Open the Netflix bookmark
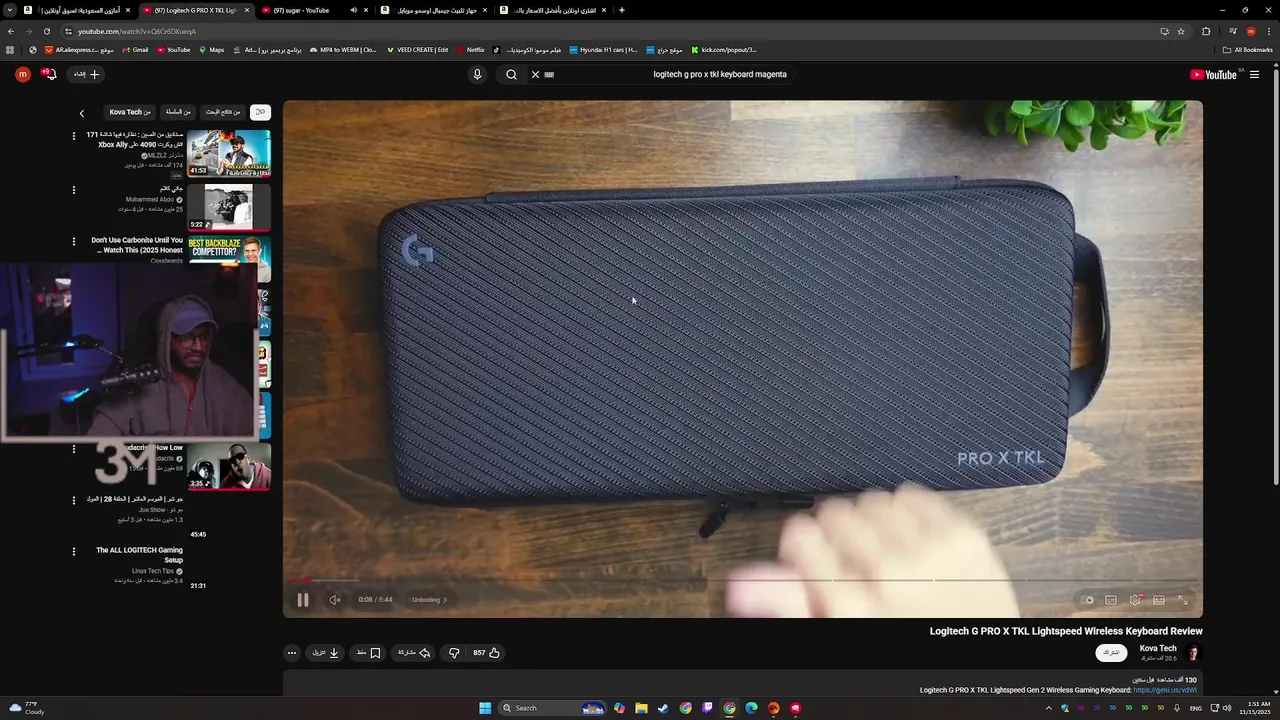 (x=471, y=49)
